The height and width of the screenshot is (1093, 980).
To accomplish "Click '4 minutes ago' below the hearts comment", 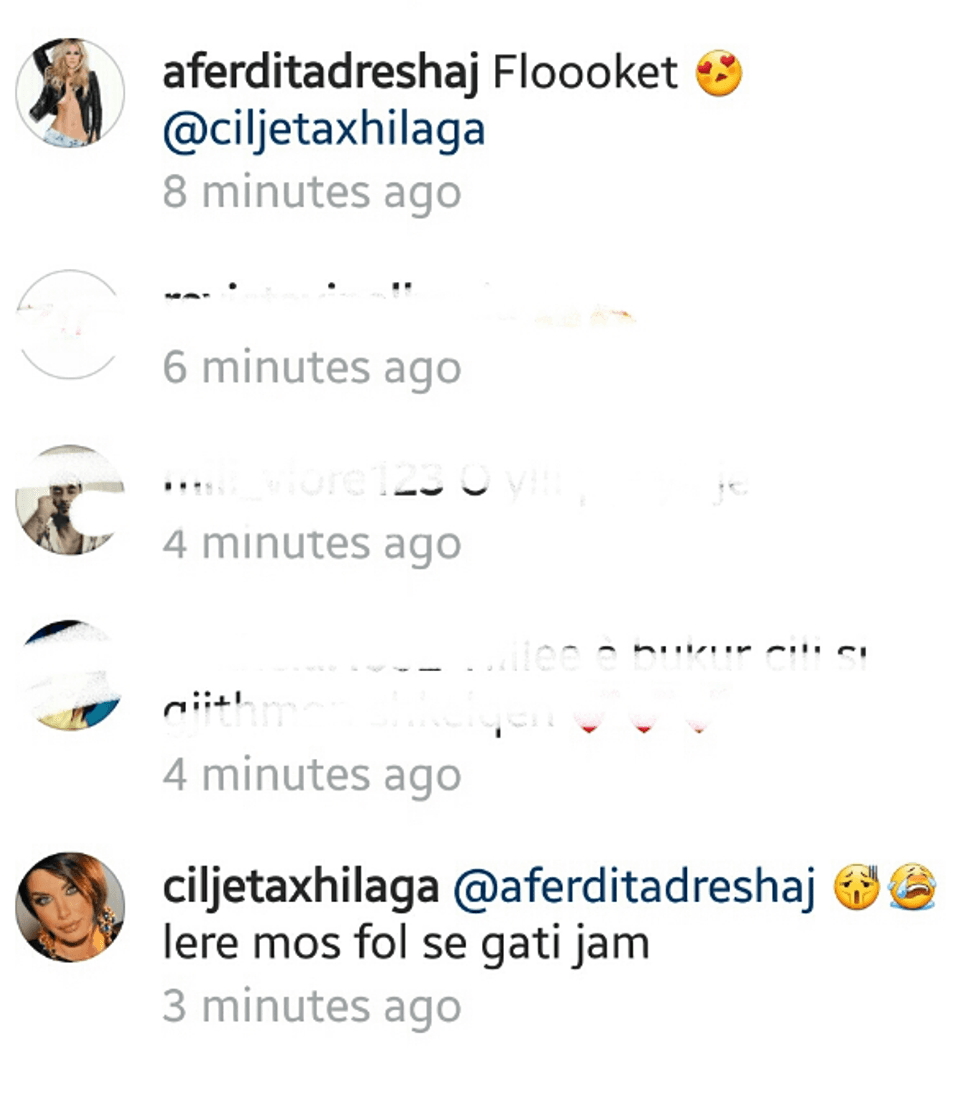I will tap(312, 774).
